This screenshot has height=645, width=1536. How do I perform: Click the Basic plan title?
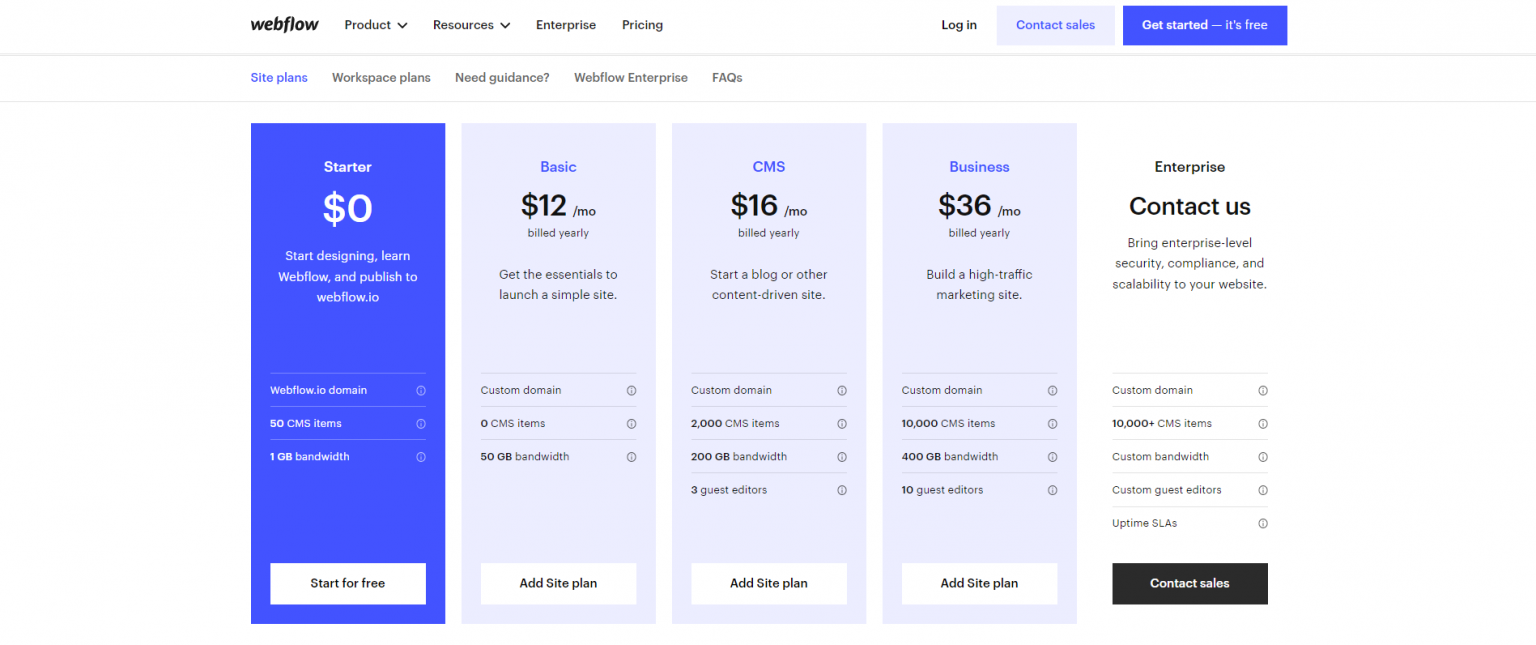pyautogui.click(x=558, y=167)
